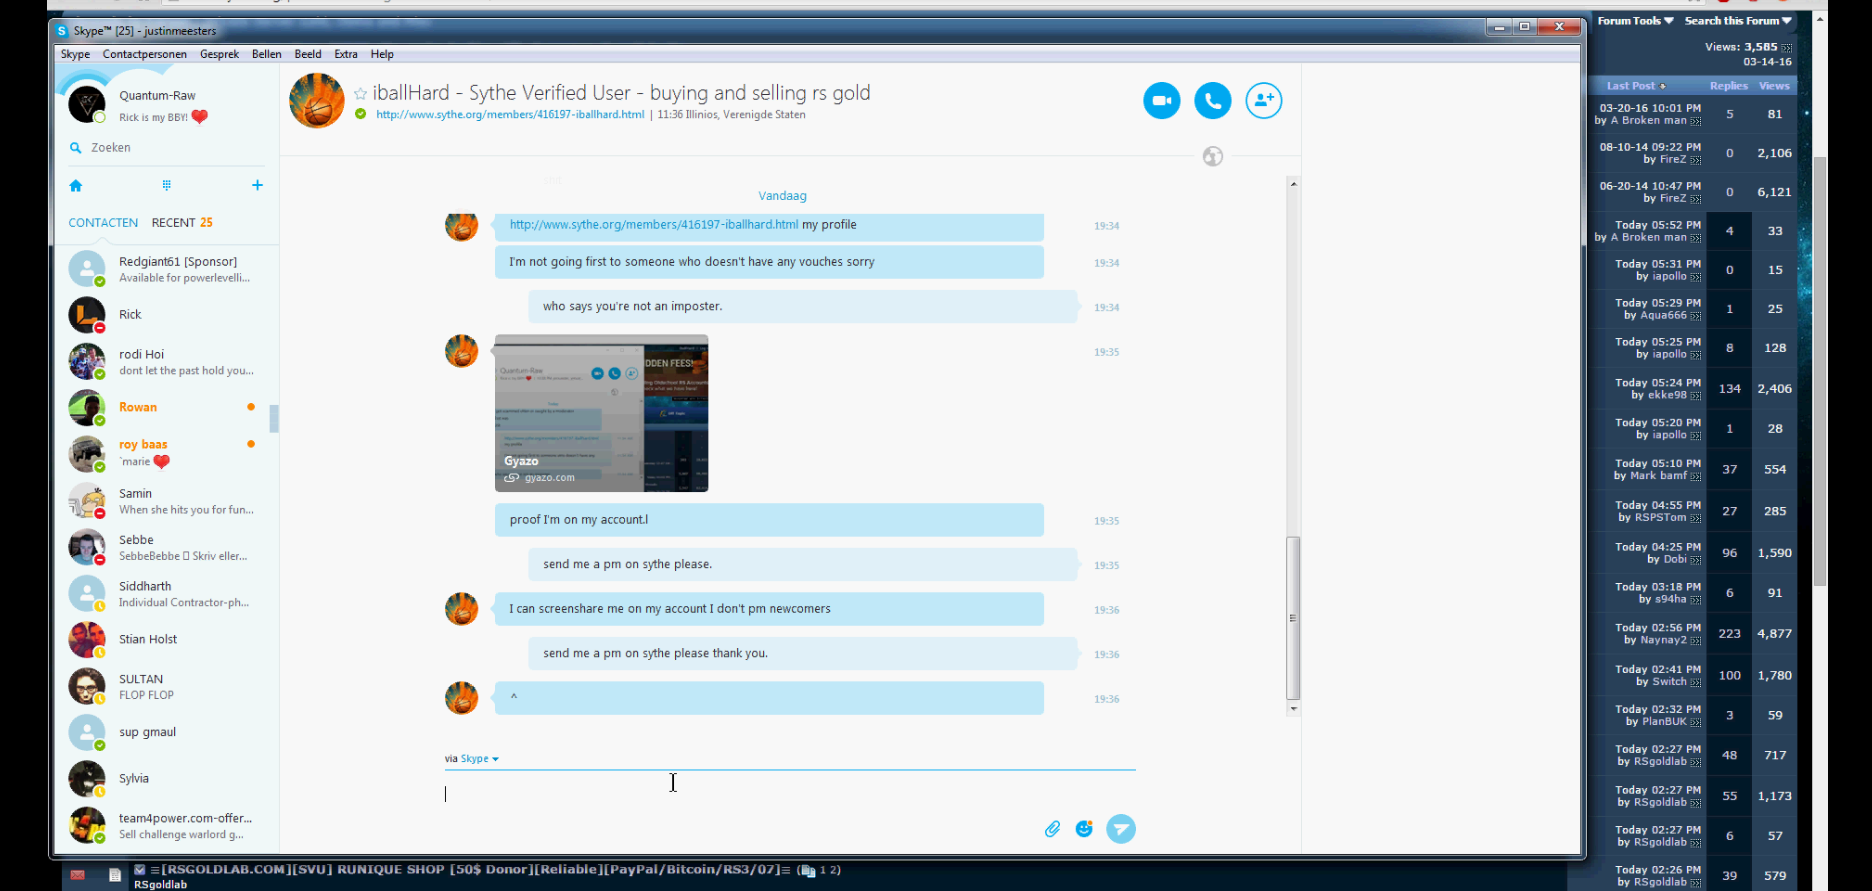The height and width of the screenshot is (891, 1872).
Task: Open the Gyazo screenshot thumbnail
Action: click(x=601, y=413)
